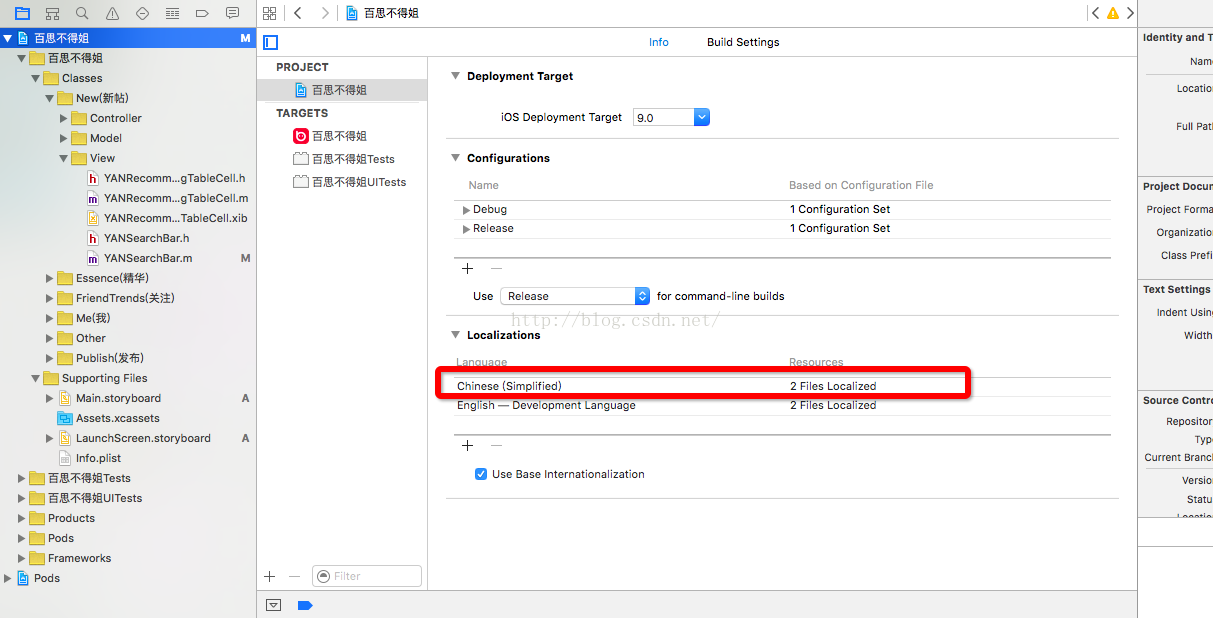Open the Issue navigator warning triangle

point(112,13)
